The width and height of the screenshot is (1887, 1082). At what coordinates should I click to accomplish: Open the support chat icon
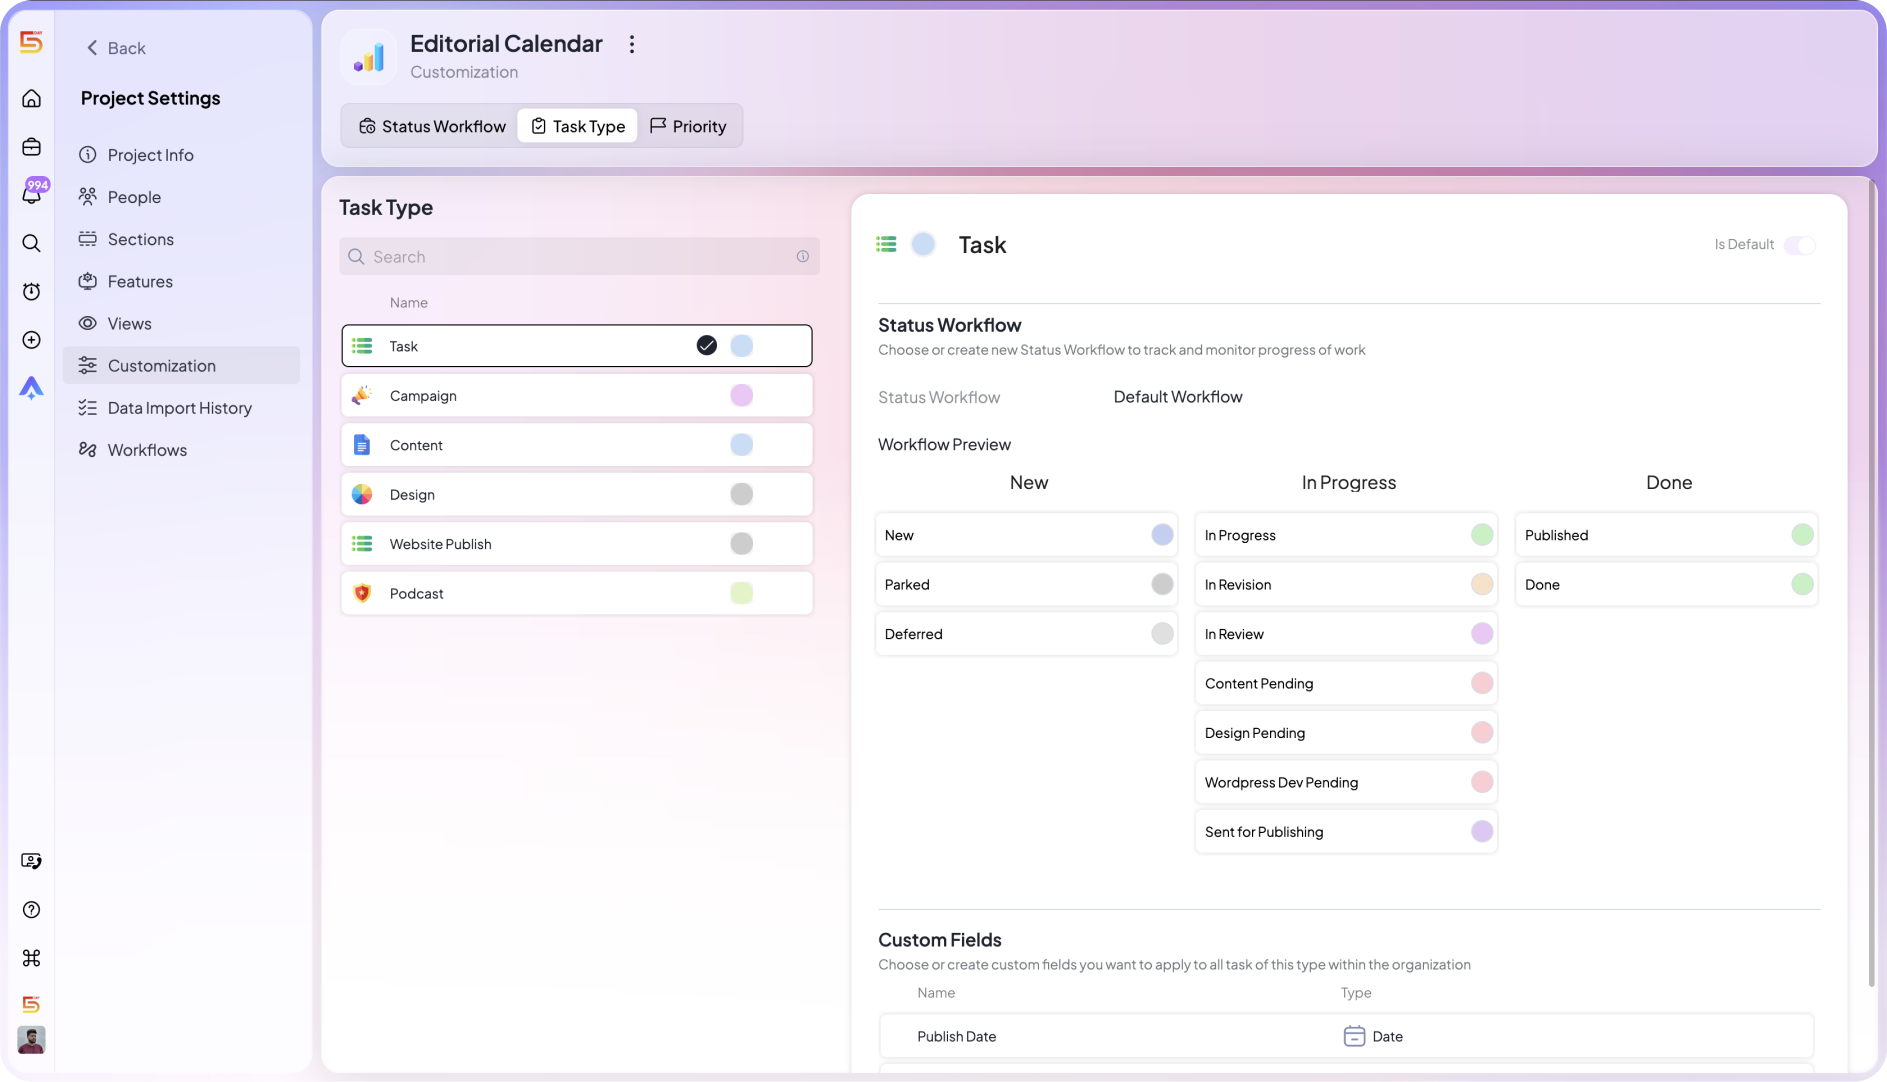point(31,861)
